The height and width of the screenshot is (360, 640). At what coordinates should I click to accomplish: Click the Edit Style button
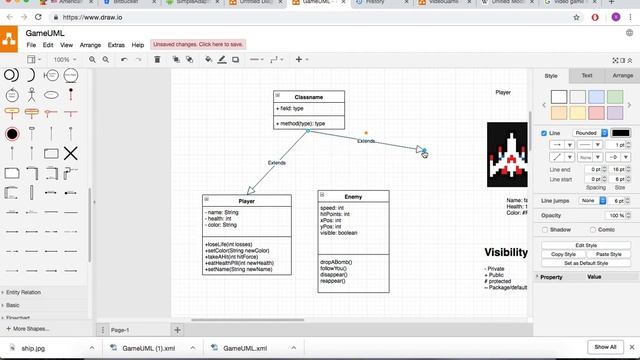tap(586, 245)
